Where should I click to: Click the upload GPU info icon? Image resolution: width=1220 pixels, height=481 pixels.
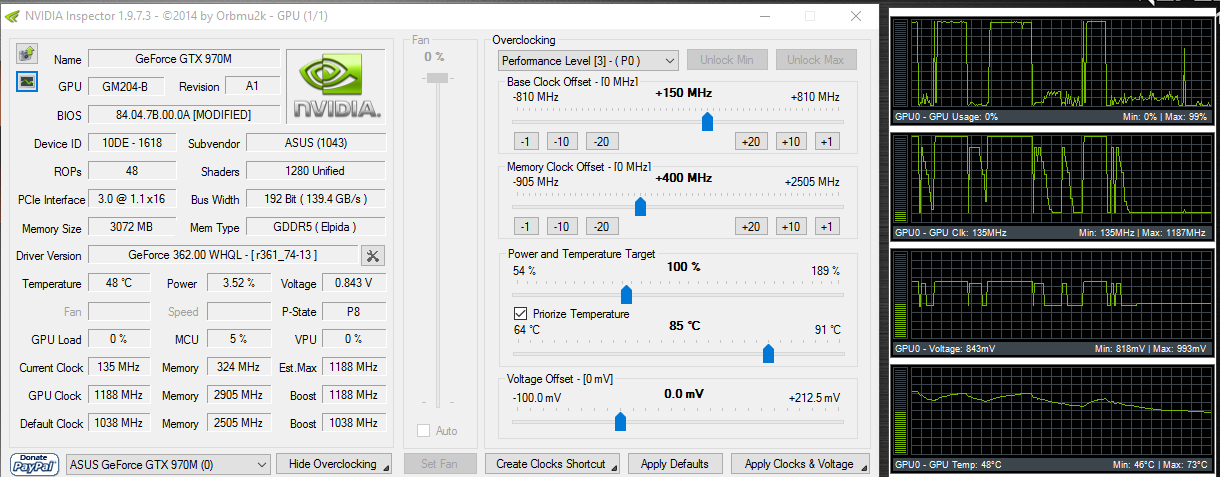click(27, 52)
